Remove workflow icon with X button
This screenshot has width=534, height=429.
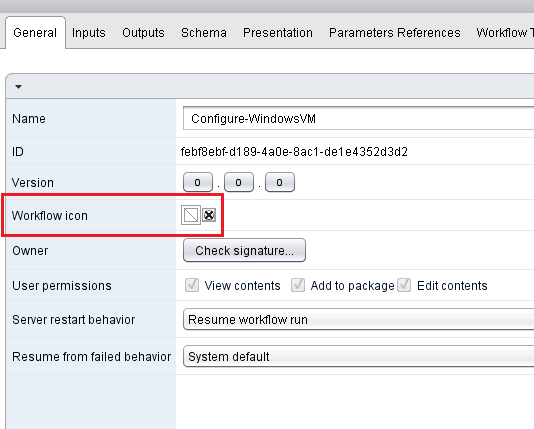click(209, 215)
